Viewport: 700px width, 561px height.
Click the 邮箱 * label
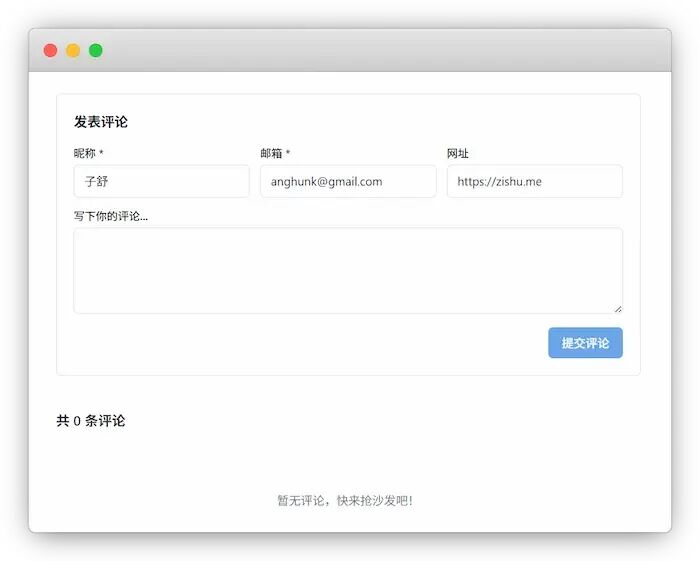tap(275, 154)
